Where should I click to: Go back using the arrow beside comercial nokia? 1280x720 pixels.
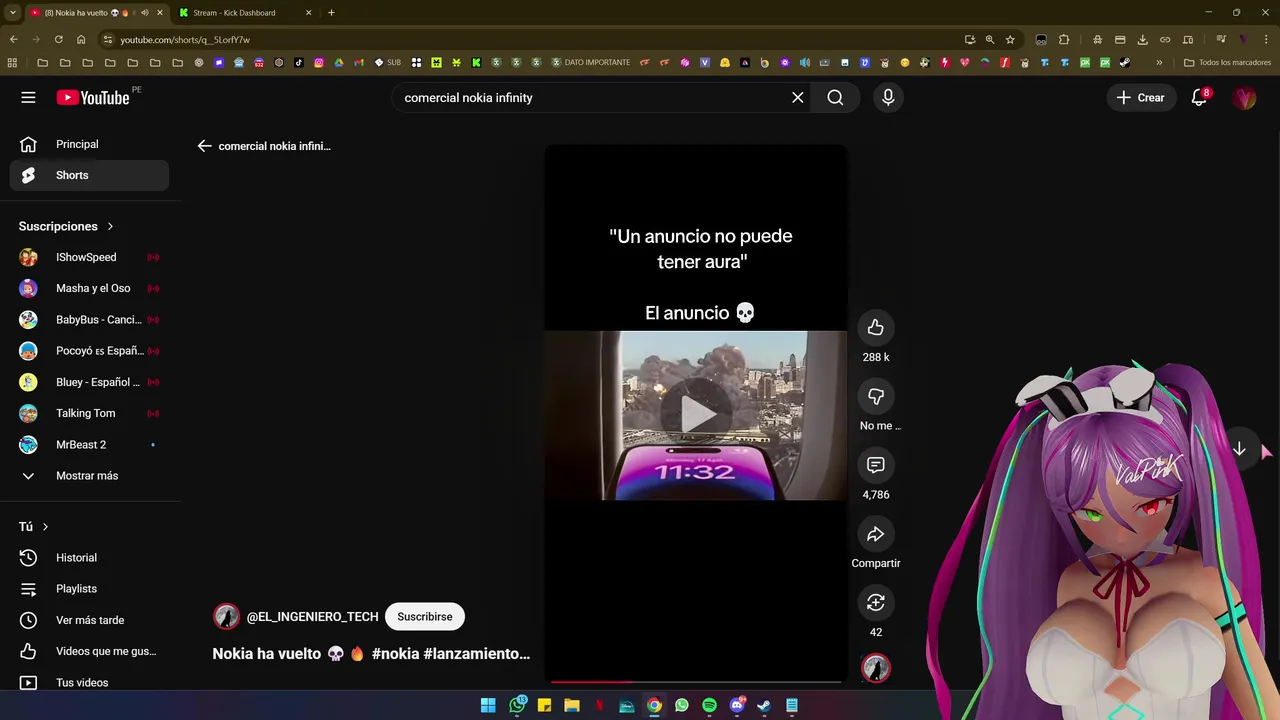click(x=204, y=146)
